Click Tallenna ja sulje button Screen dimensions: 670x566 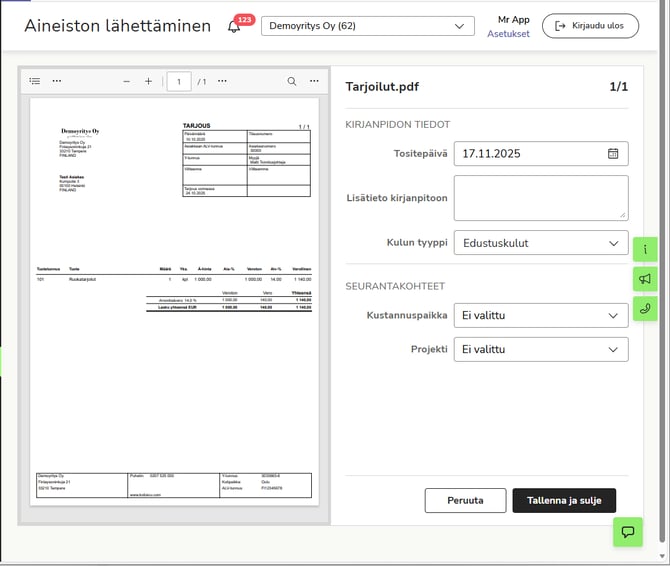point(564,500)
